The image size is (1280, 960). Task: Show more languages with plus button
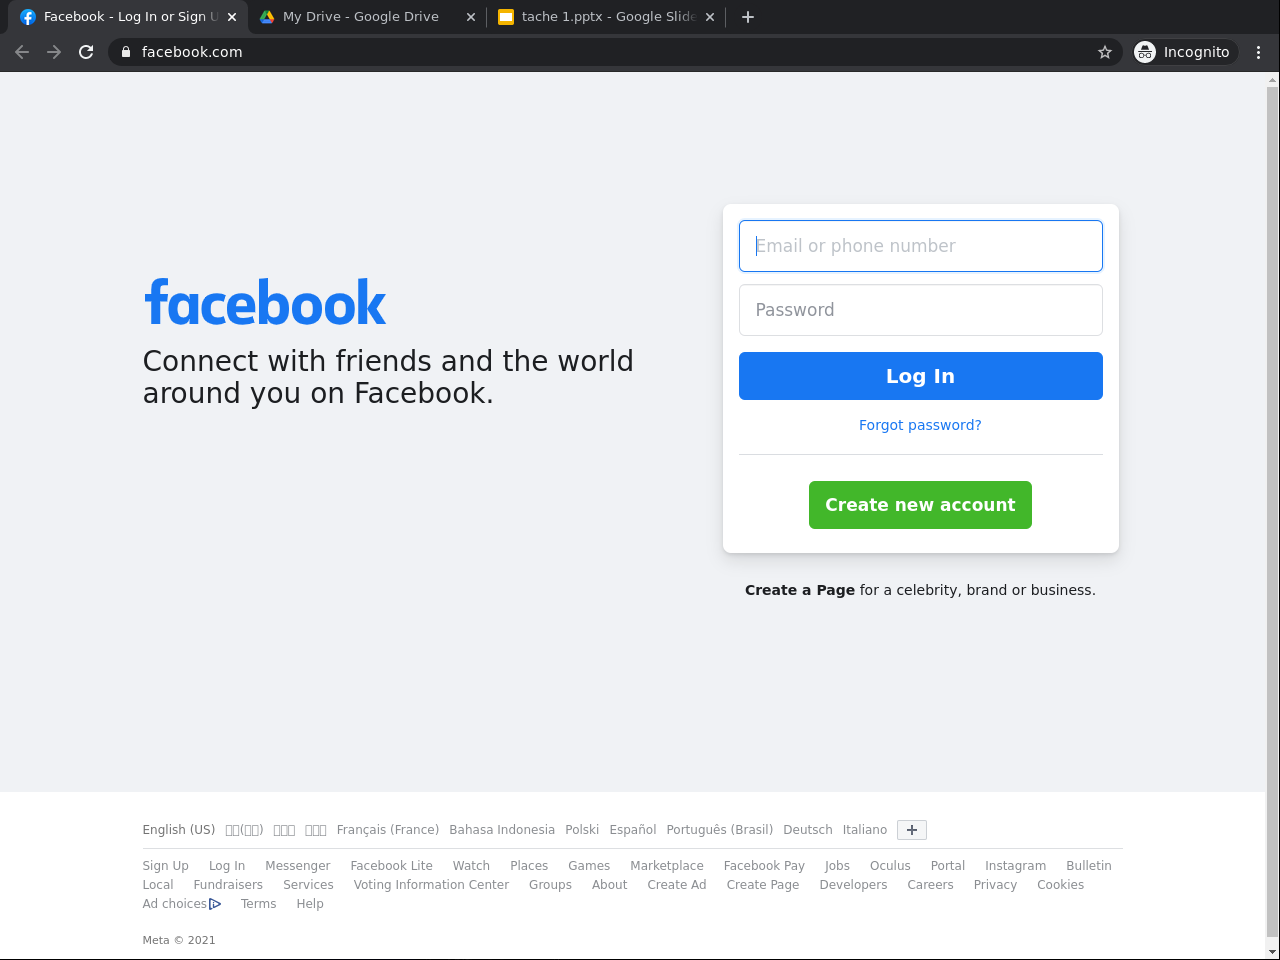(912, 830)
